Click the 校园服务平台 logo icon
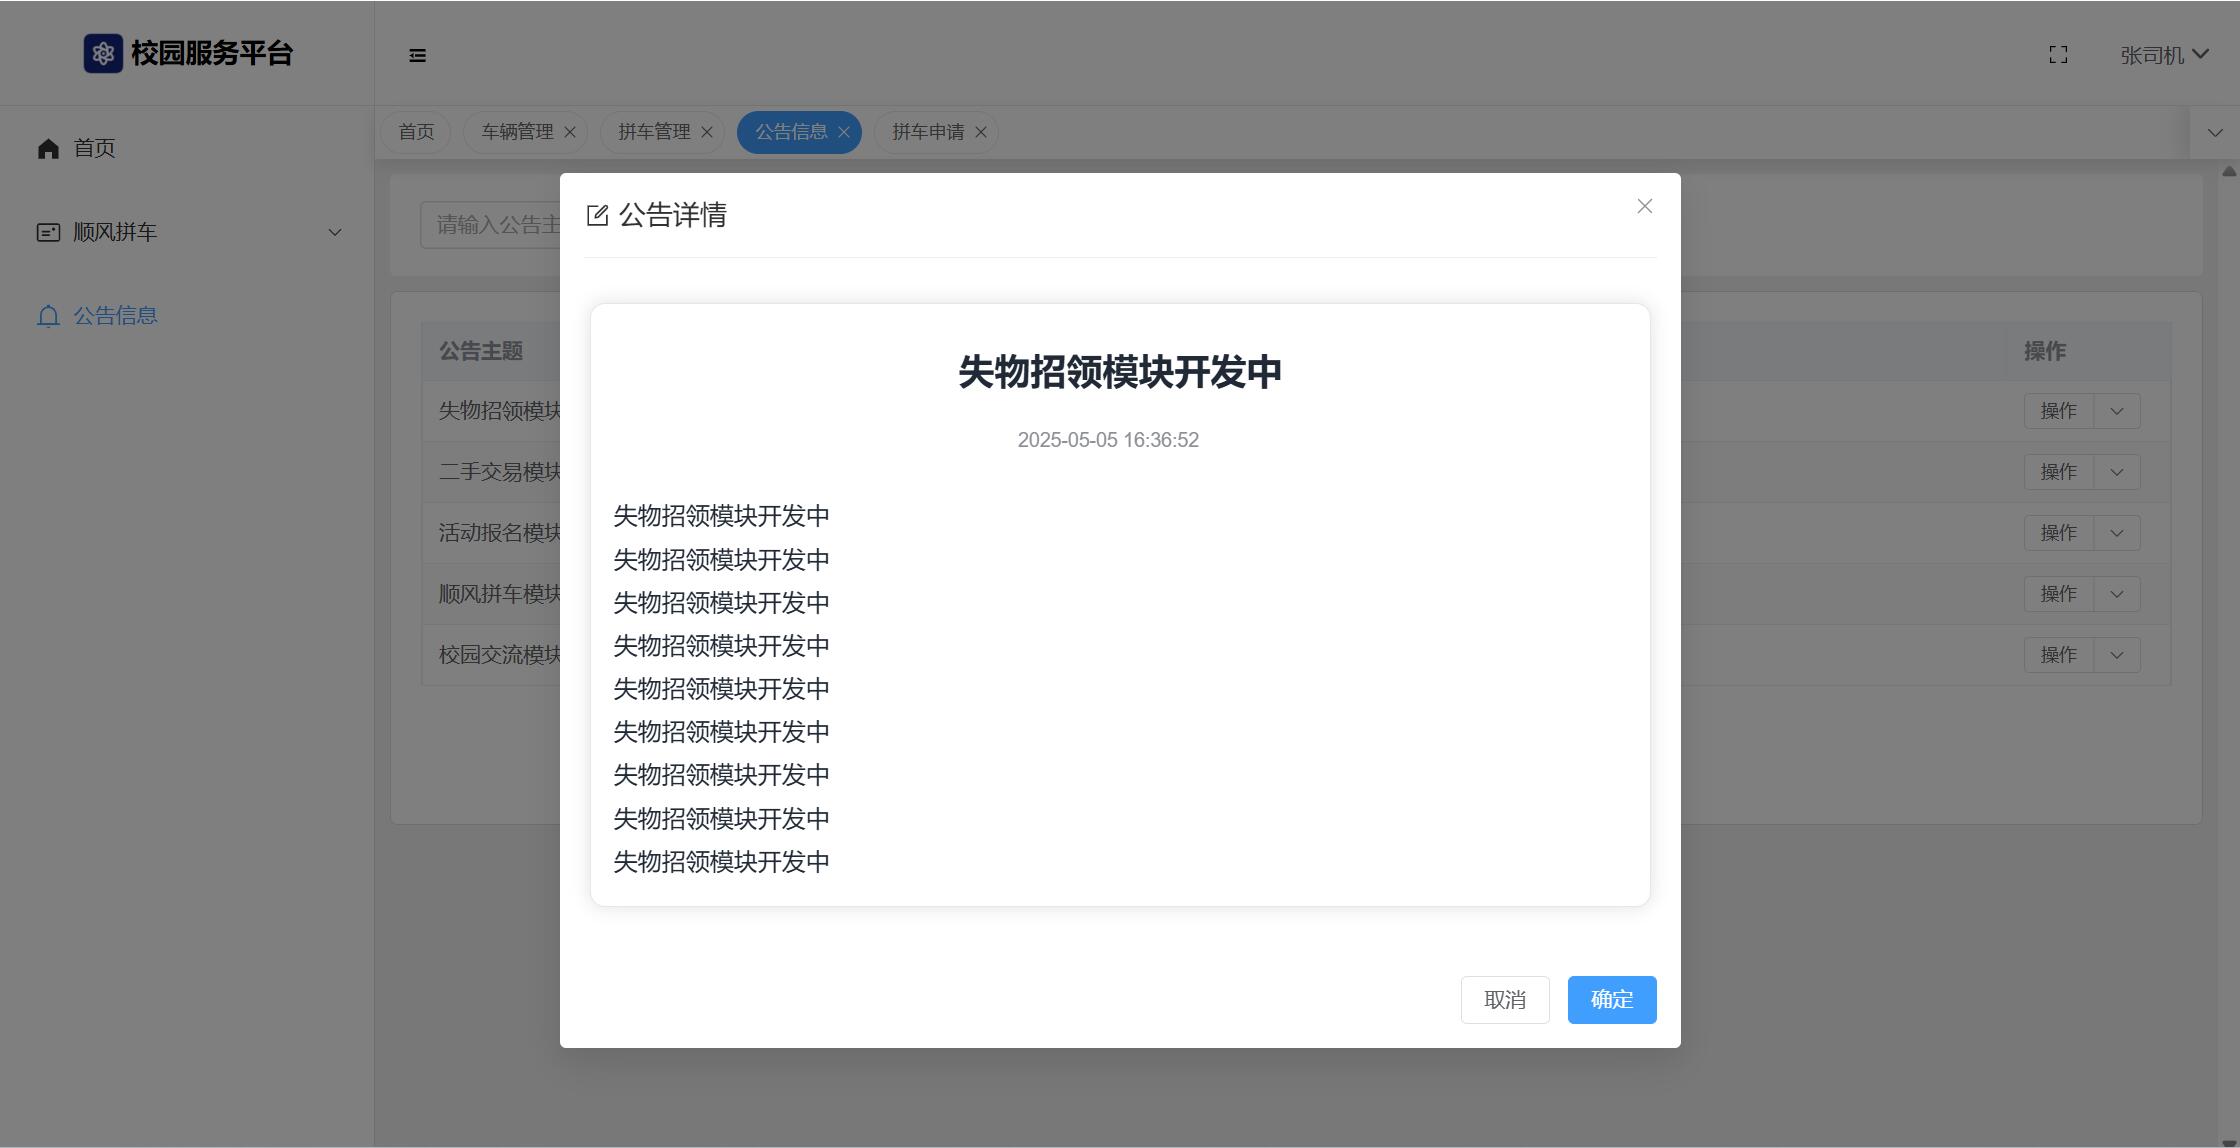 click(103, 53)
